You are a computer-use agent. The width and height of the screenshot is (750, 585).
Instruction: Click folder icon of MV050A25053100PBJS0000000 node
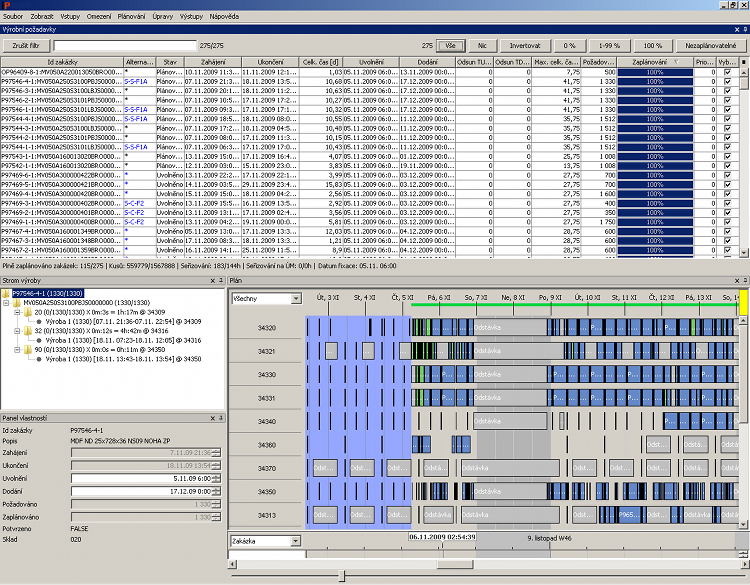click(x=16, y=303)
